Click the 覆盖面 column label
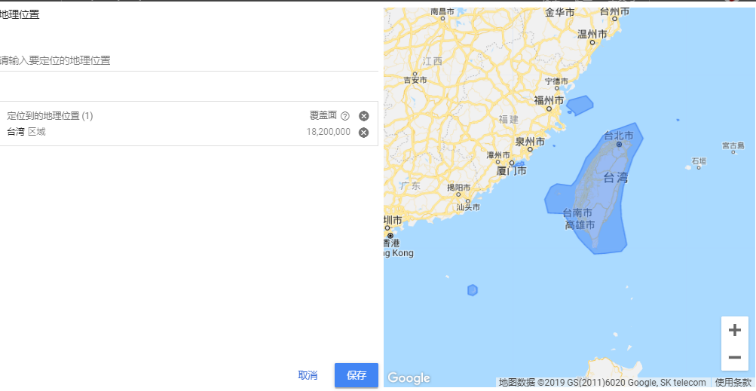 point(323,116)
